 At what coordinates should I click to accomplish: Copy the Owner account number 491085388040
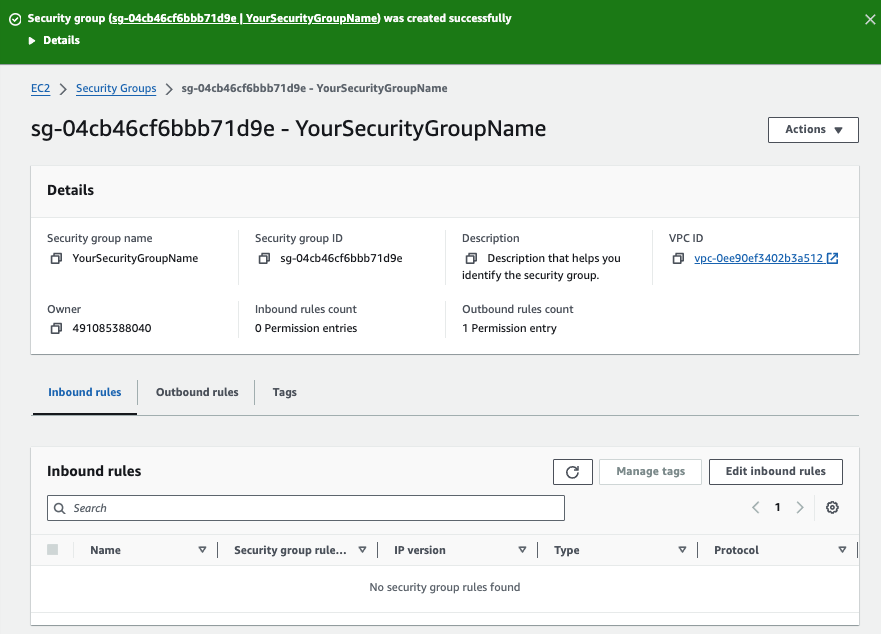[x=56, y=328]
